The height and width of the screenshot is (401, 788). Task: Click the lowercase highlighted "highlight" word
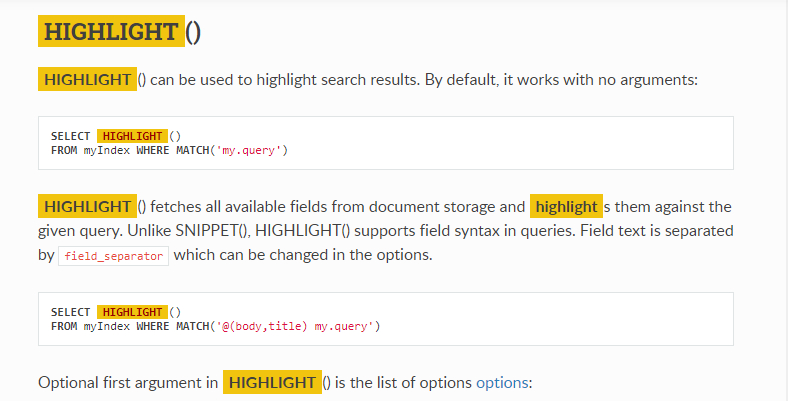pos(566,207)
